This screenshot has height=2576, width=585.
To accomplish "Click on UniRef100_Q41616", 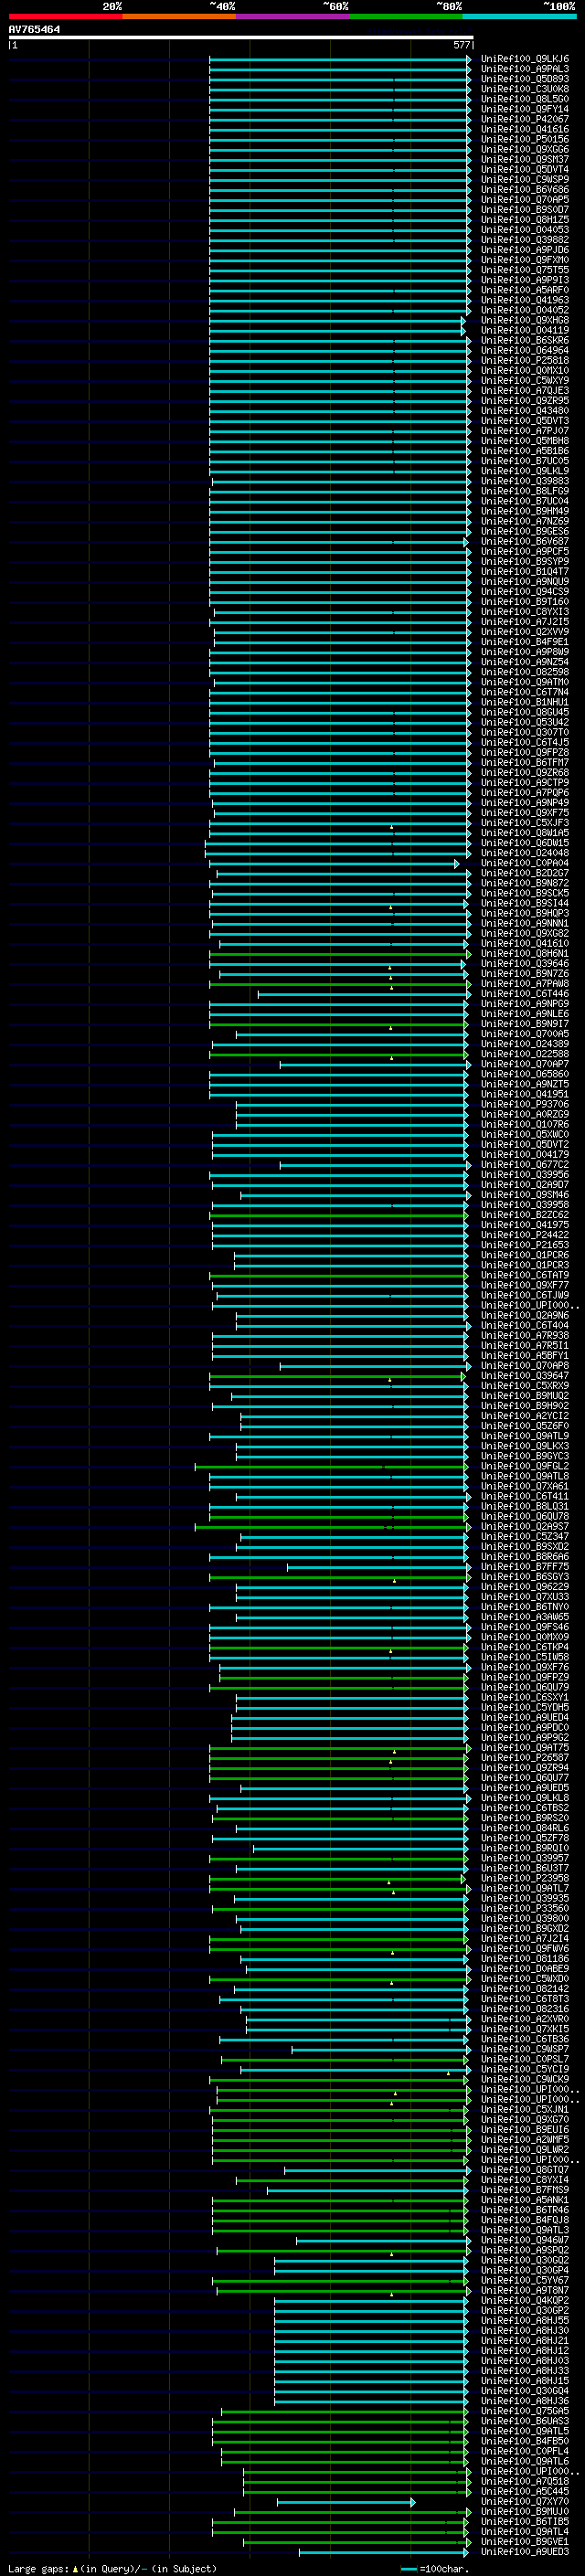I will click(x=525, y=129).
